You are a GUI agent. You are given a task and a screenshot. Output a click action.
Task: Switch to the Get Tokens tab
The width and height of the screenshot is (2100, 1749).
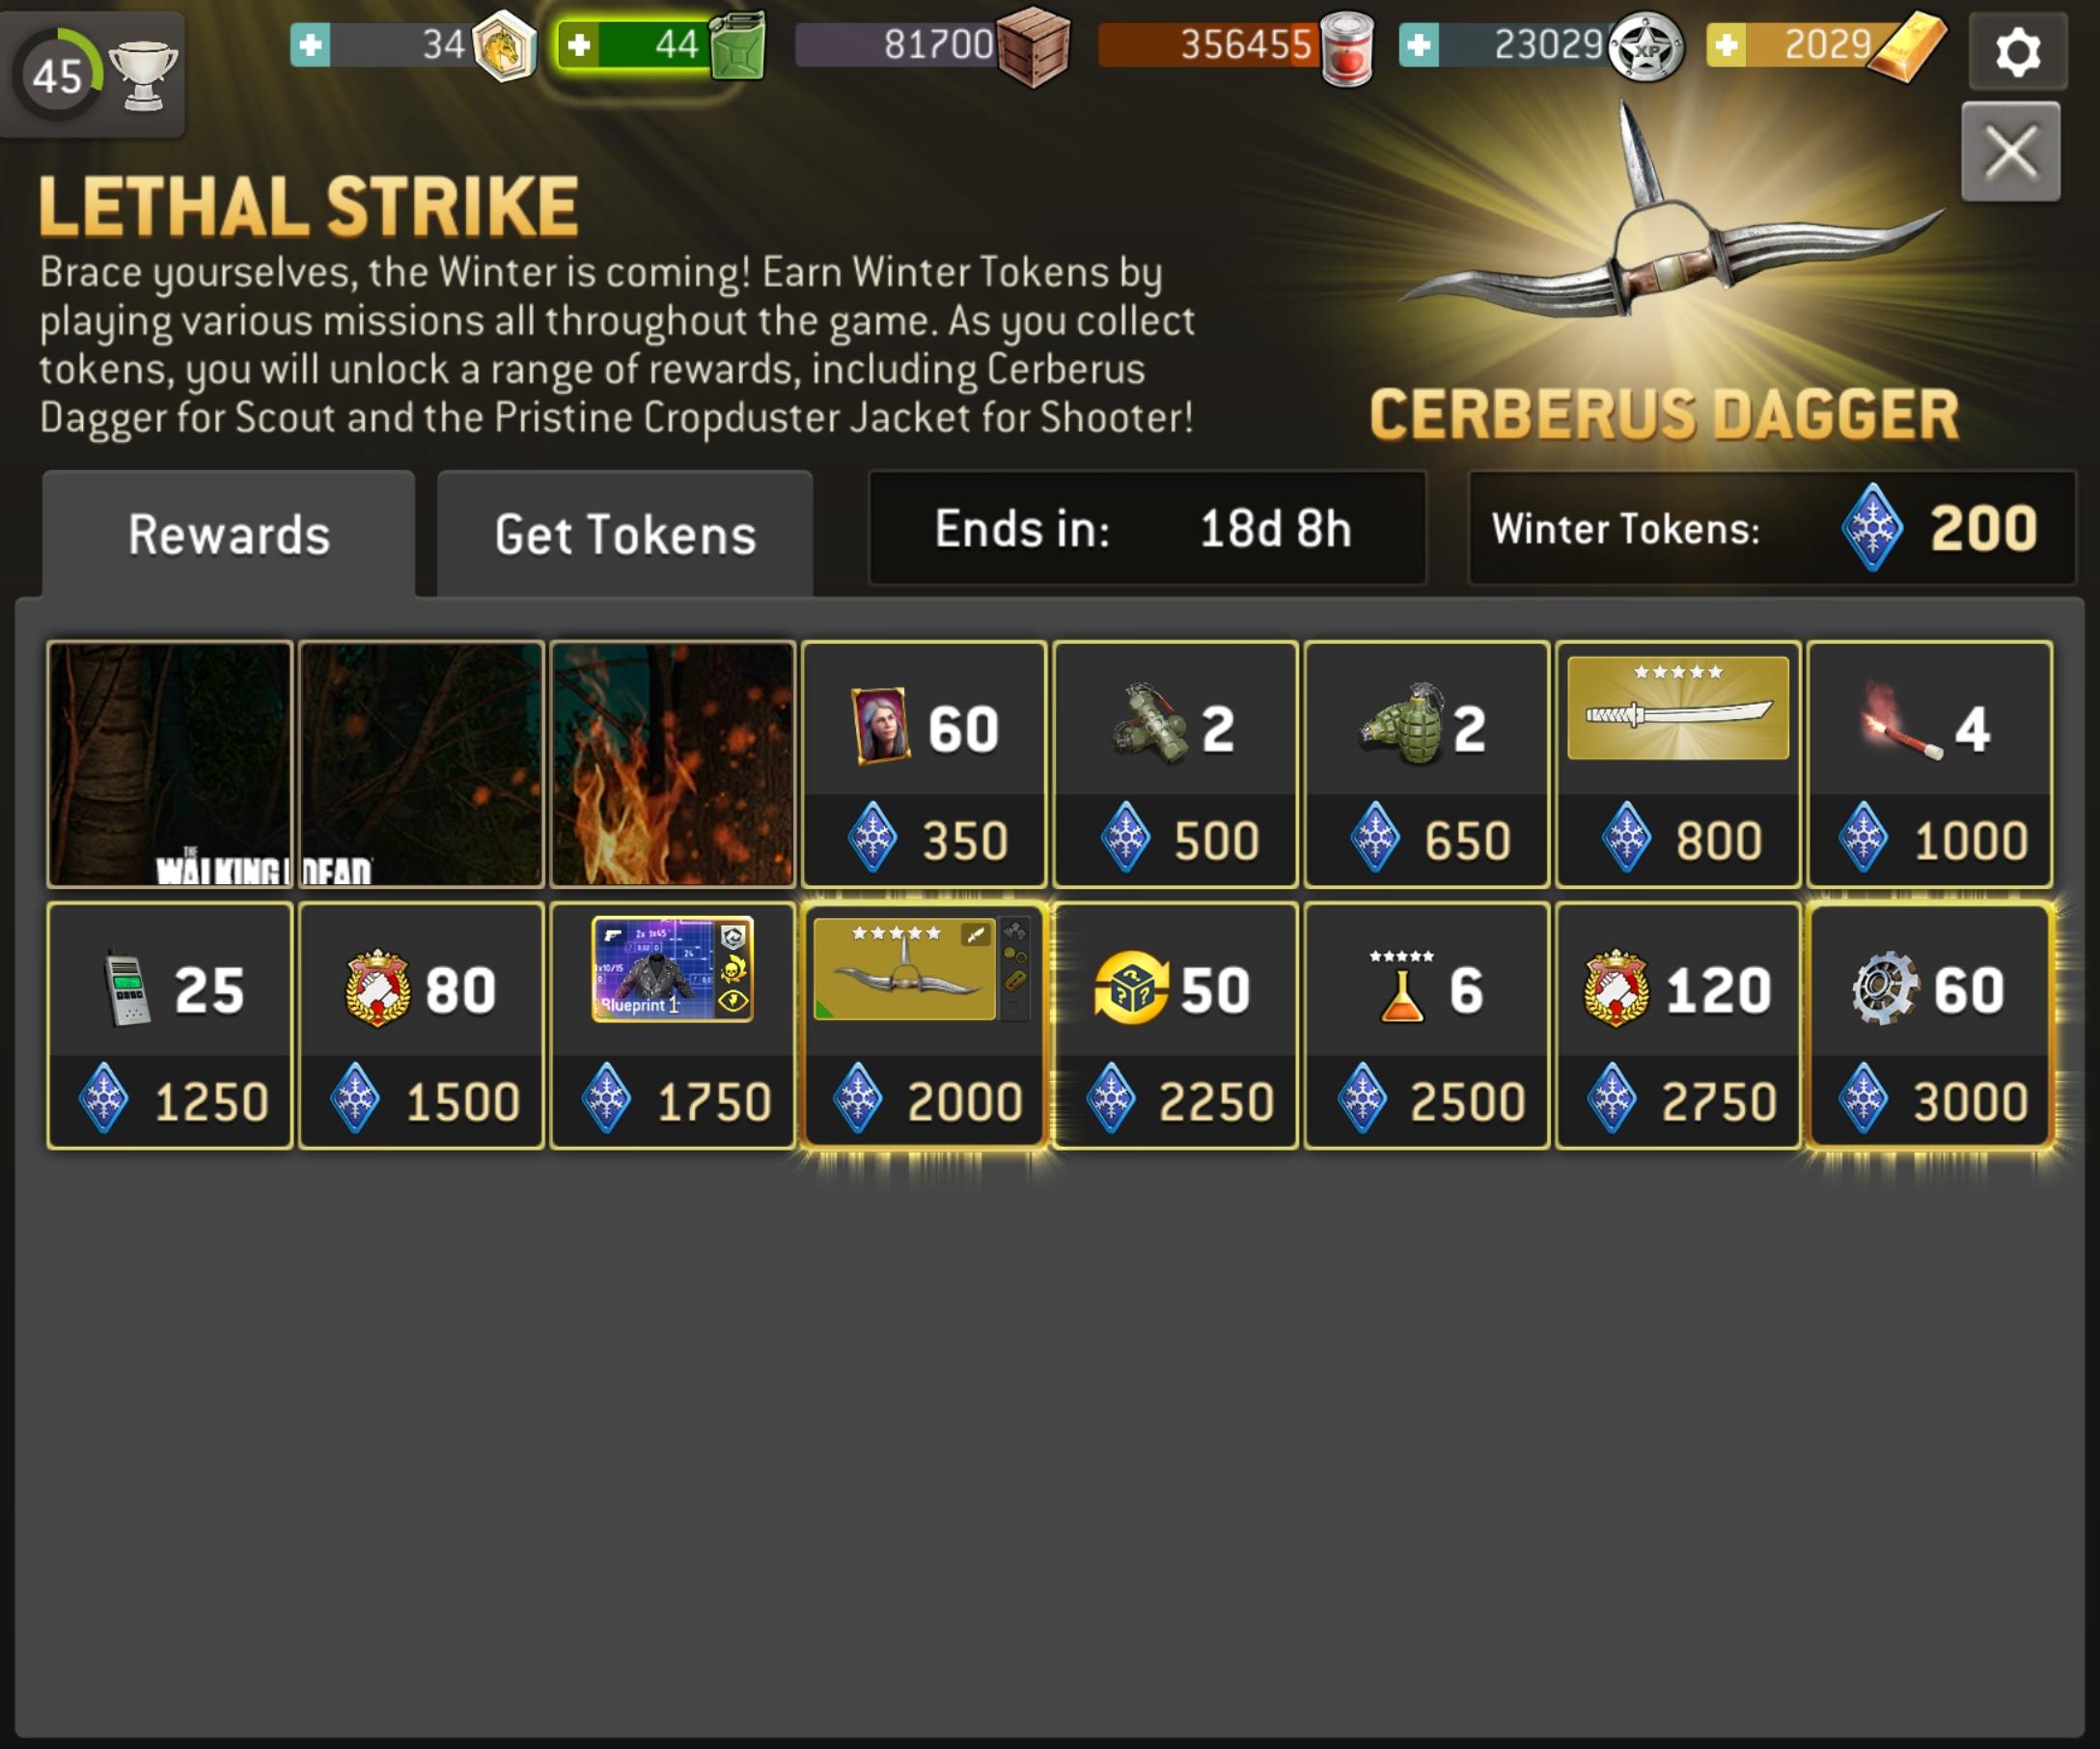click(625, 533)
